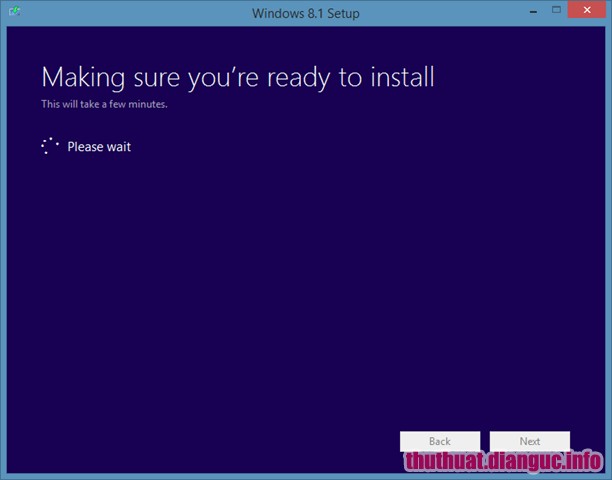This screenshot has height=480, width=612.
Task: Maximize the Windows 8.1 Setup window
Action: [x=556, y=10]
